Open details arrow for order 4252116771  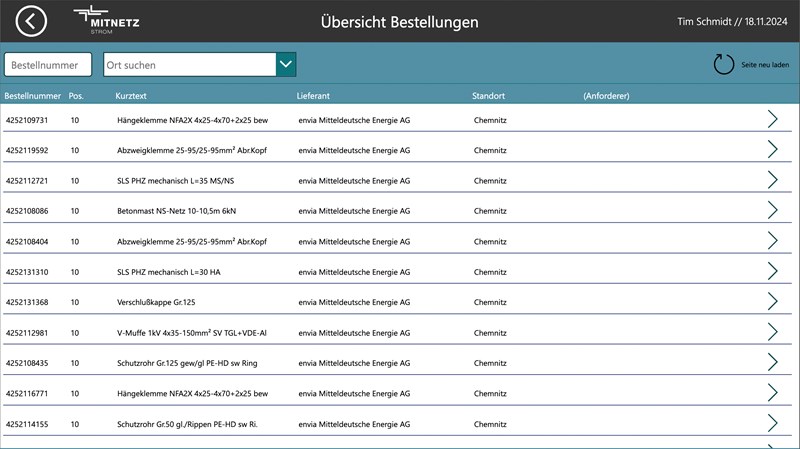click(x=772, y=392)
